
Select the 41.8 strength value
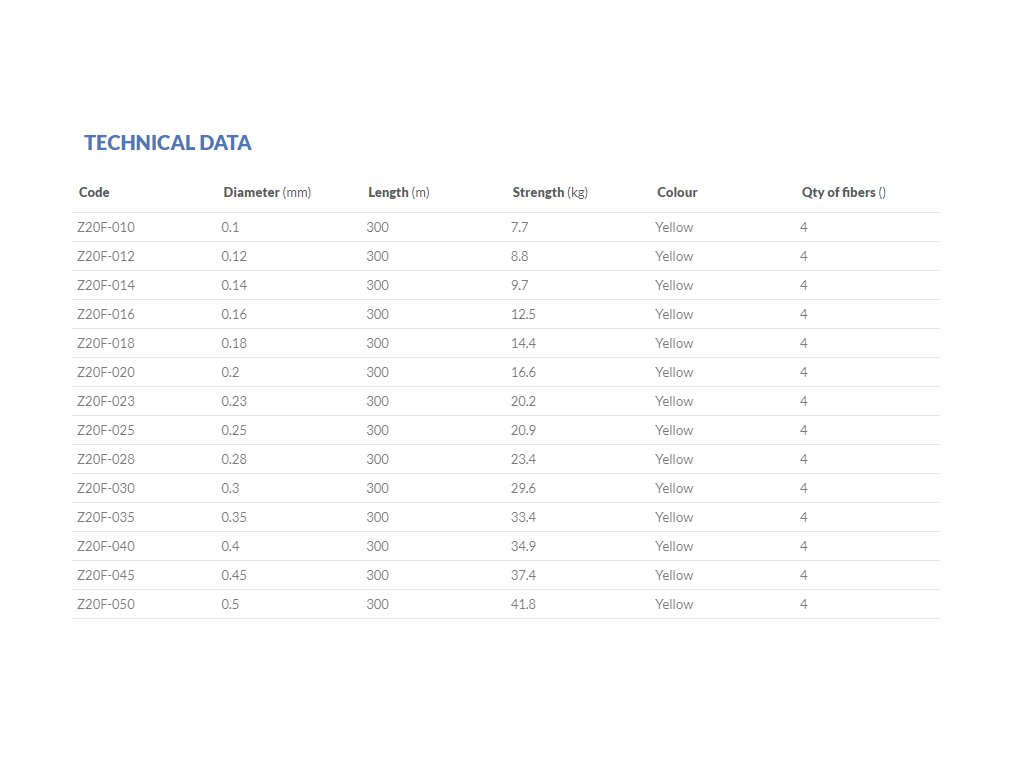(523, 604)
